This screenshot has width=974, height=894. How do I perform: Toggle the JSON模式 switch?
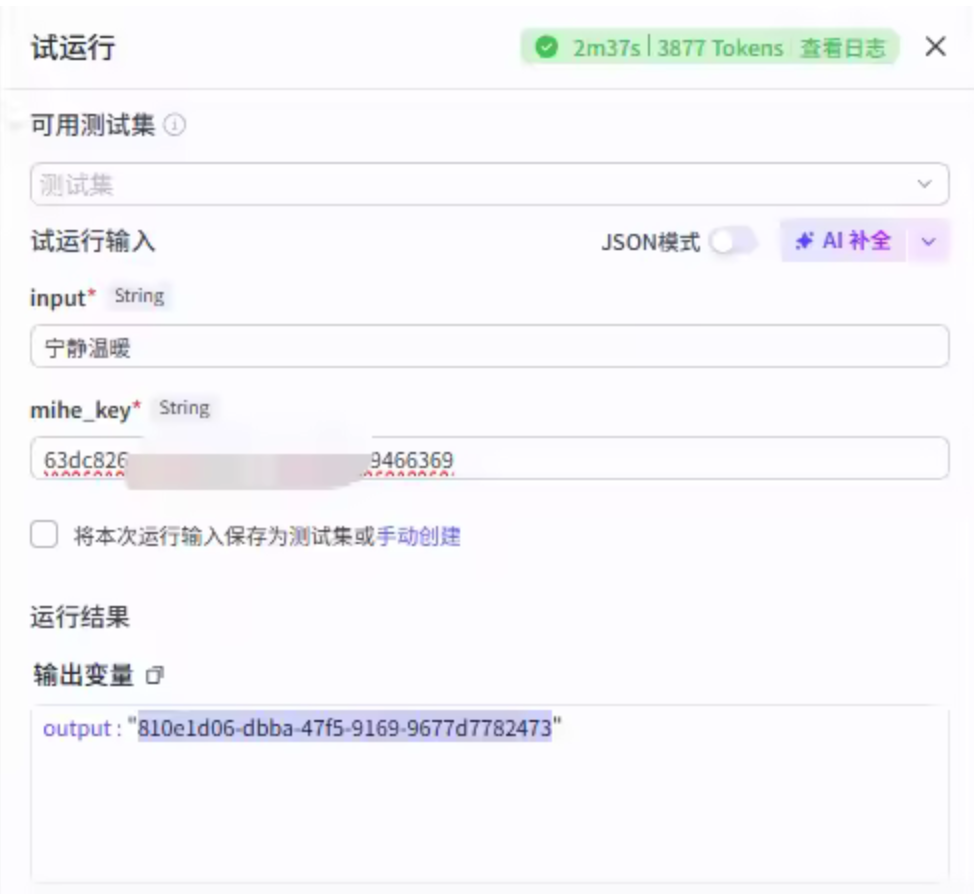pos(733,241)
